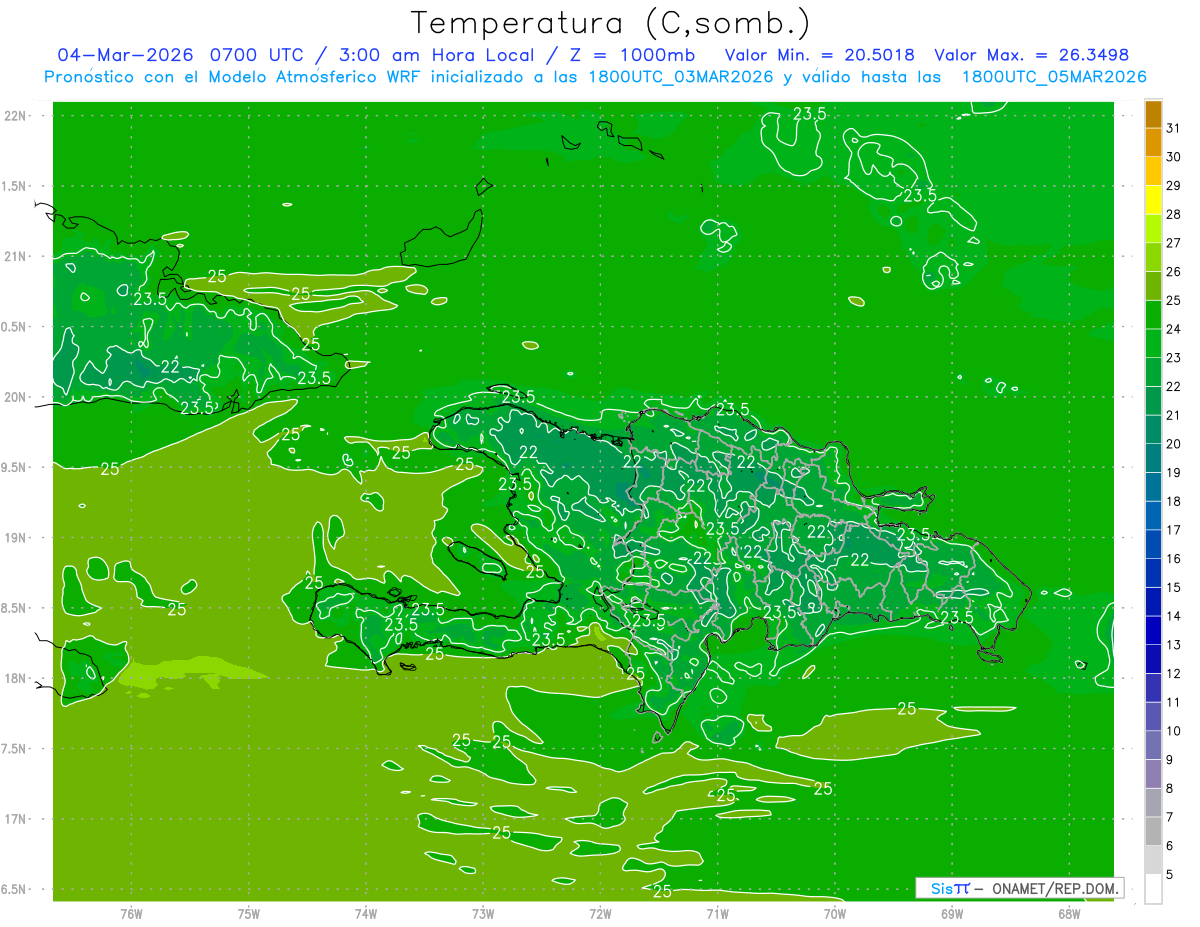
Task: Click the legend value '15'
Action: (x=1173, y=587)
